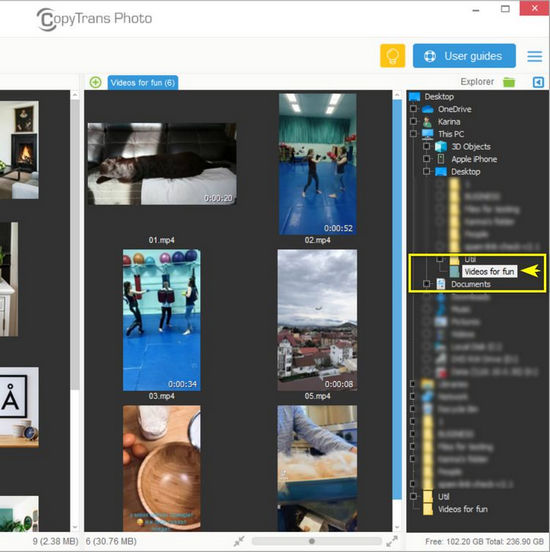Click the Documents folder icon
550x552 pixels.
[x=440, y=284]
